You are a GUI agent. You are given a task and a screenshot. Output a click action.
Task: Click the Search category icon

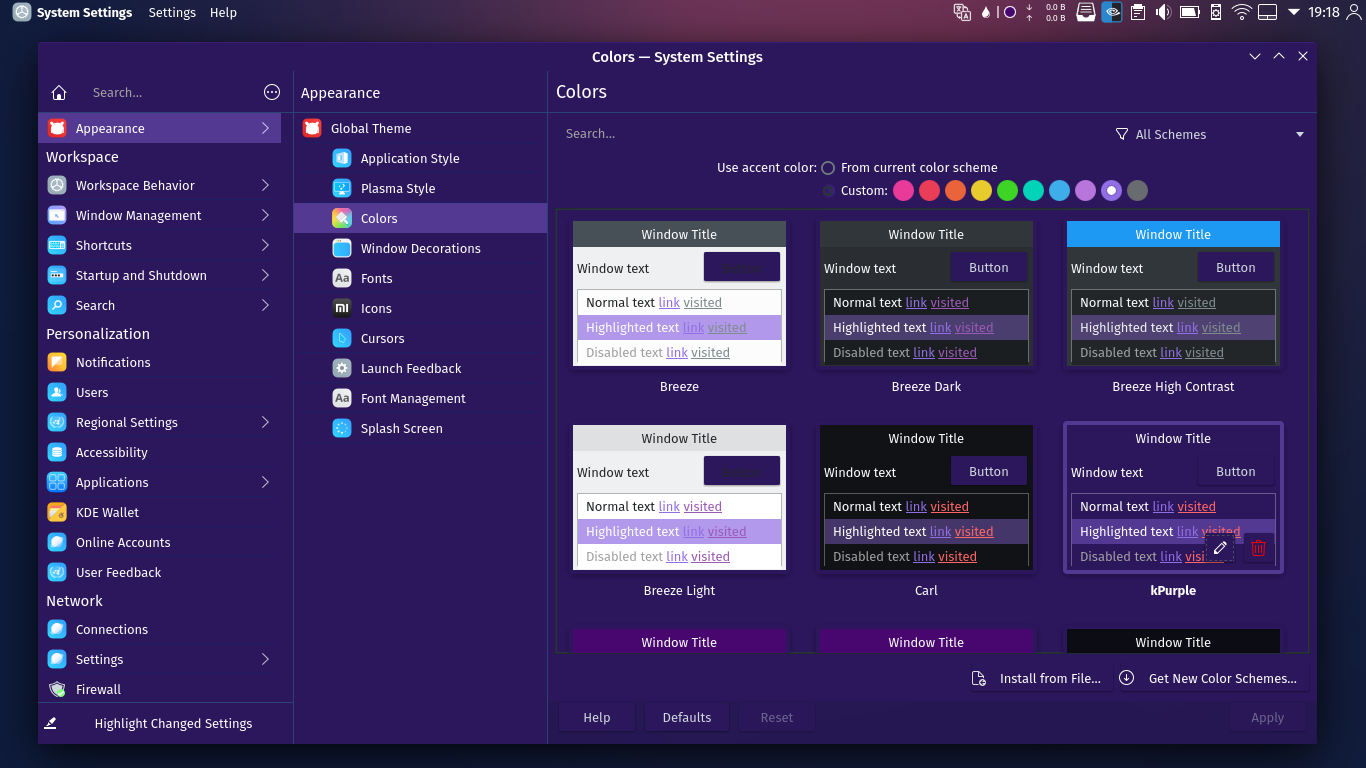point(57,305)
